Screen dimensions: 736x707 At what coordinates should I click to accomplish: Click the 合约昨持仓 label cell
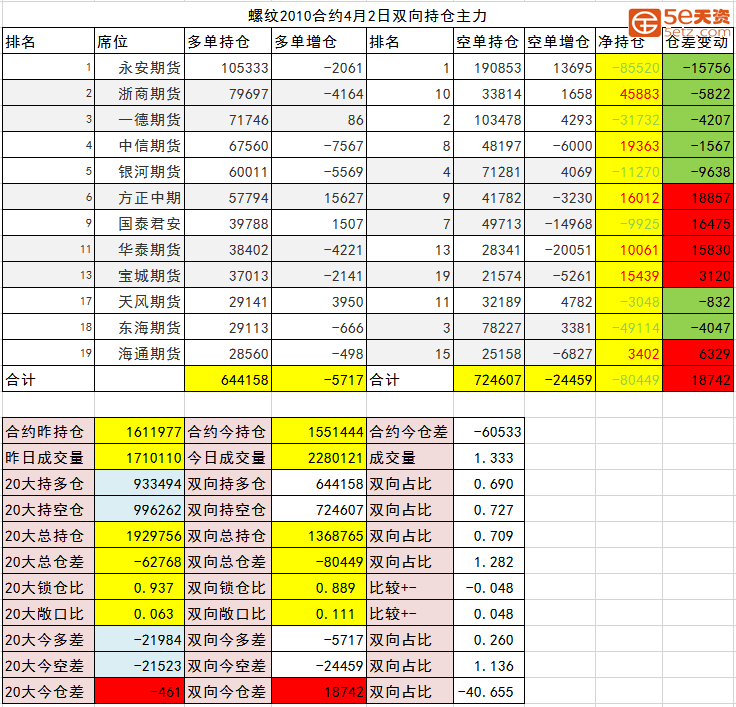point(48,431)
